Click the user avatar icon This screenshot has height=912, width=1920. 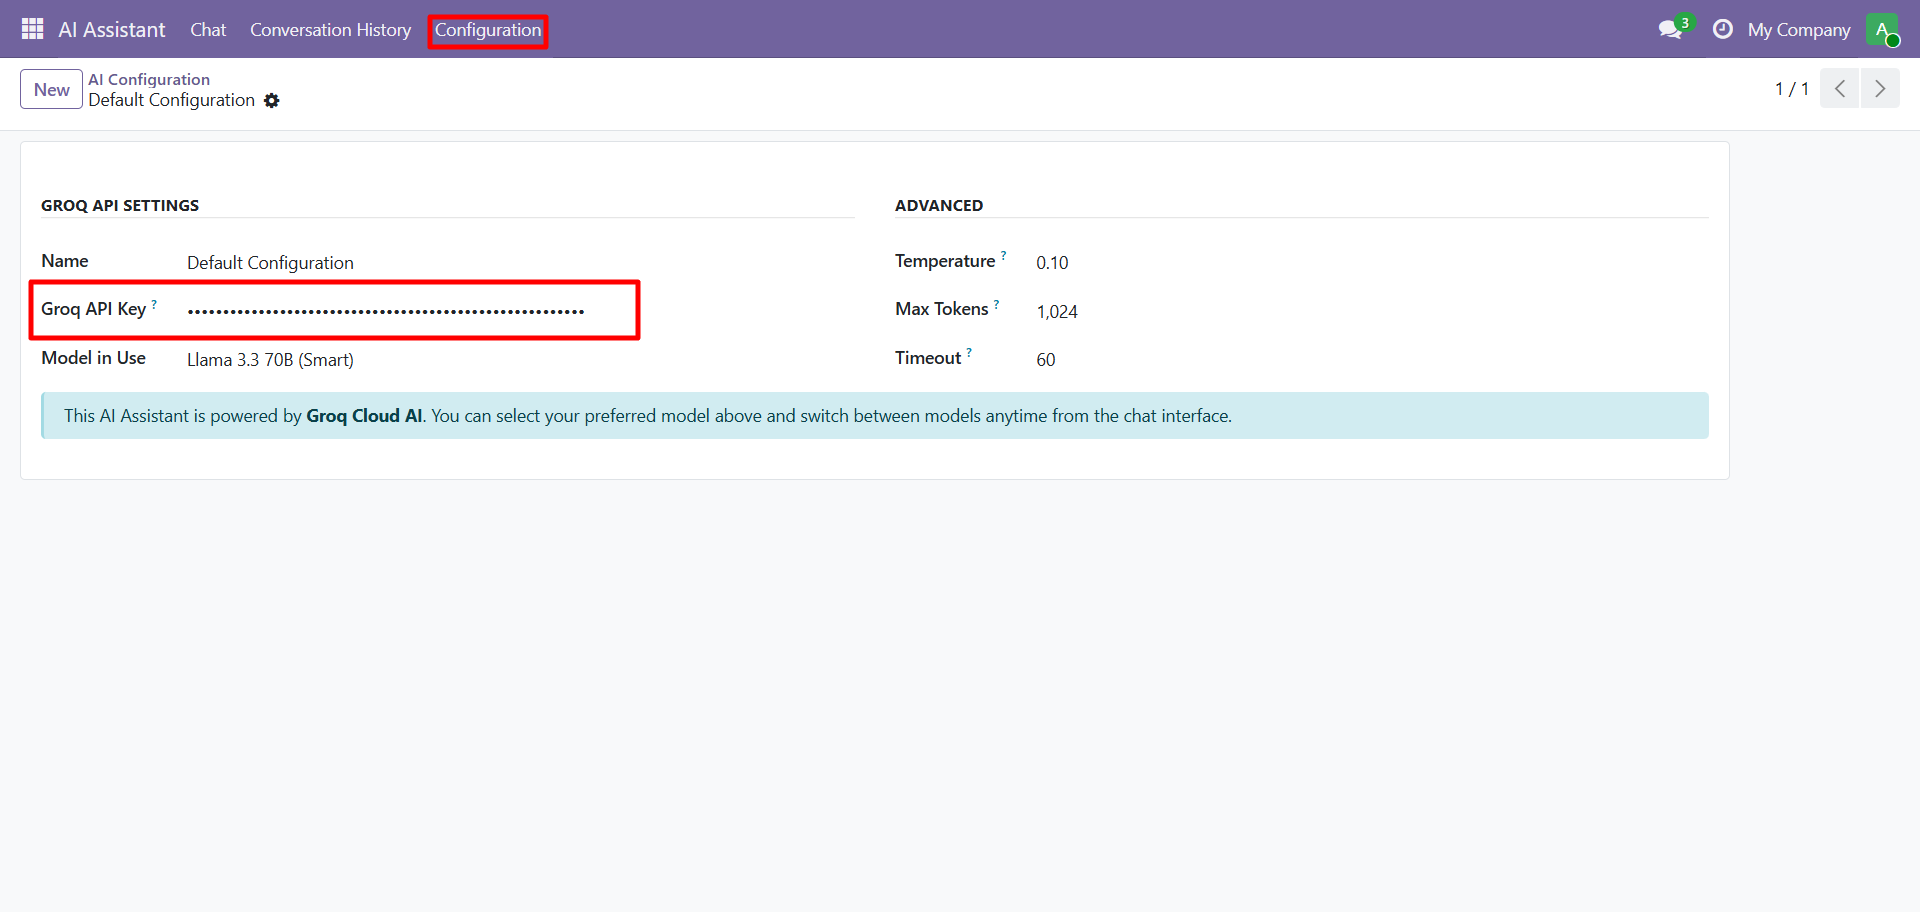pos(1881,29)
